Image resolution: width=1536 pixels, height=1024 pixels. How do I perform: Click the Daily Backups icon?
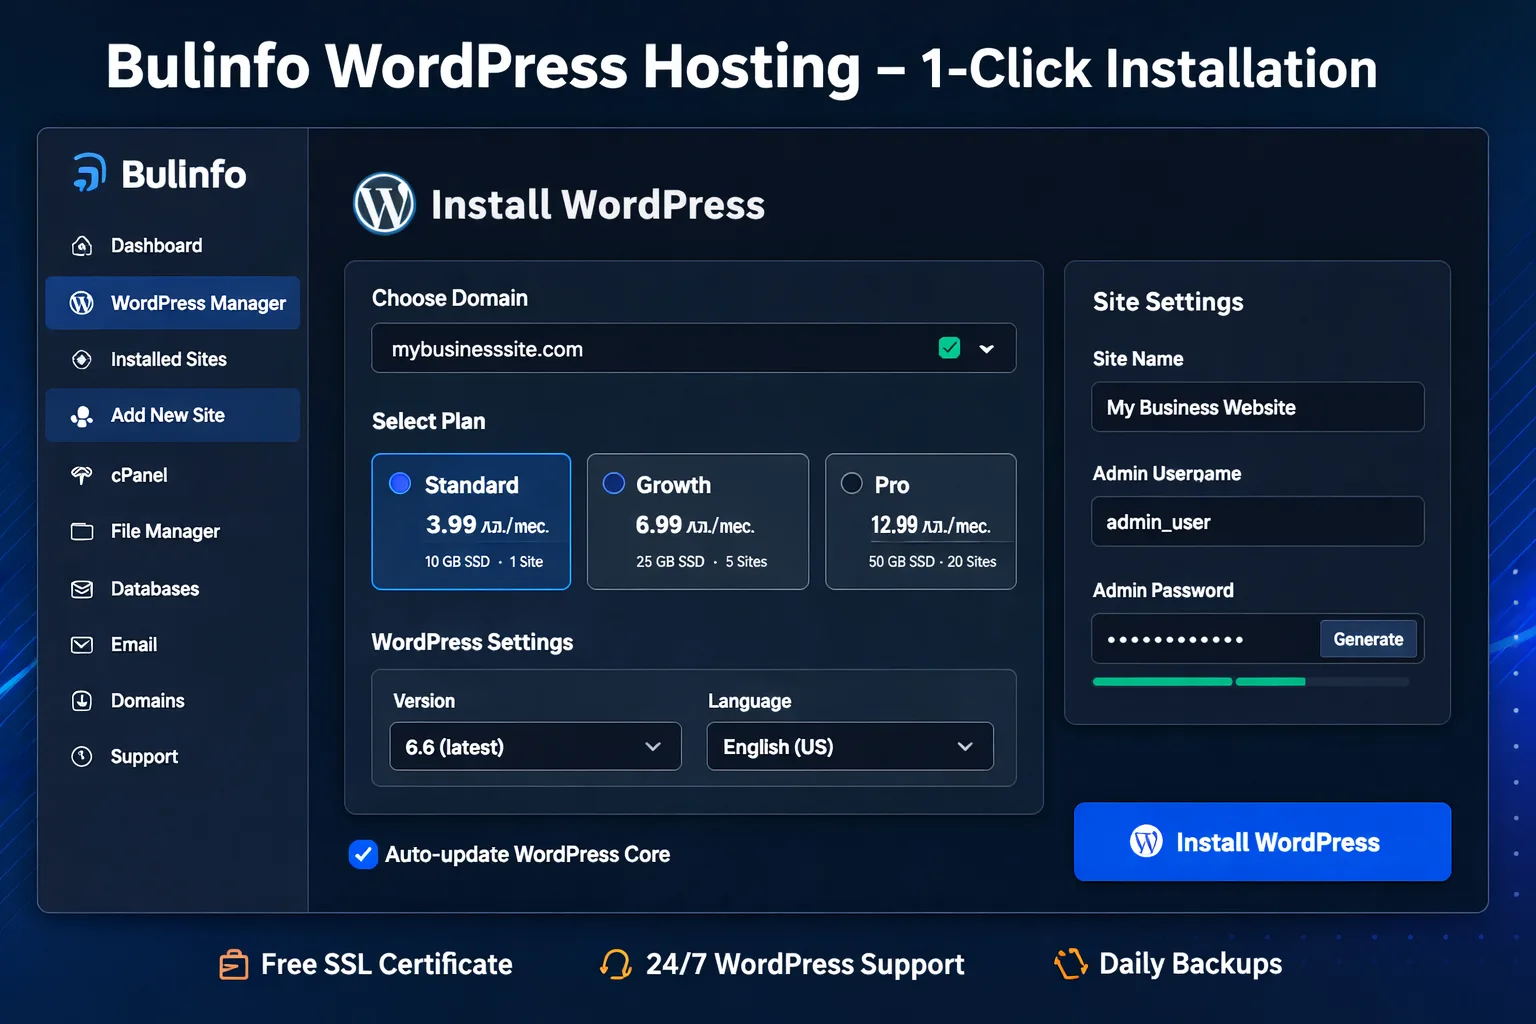[1070, 964]
